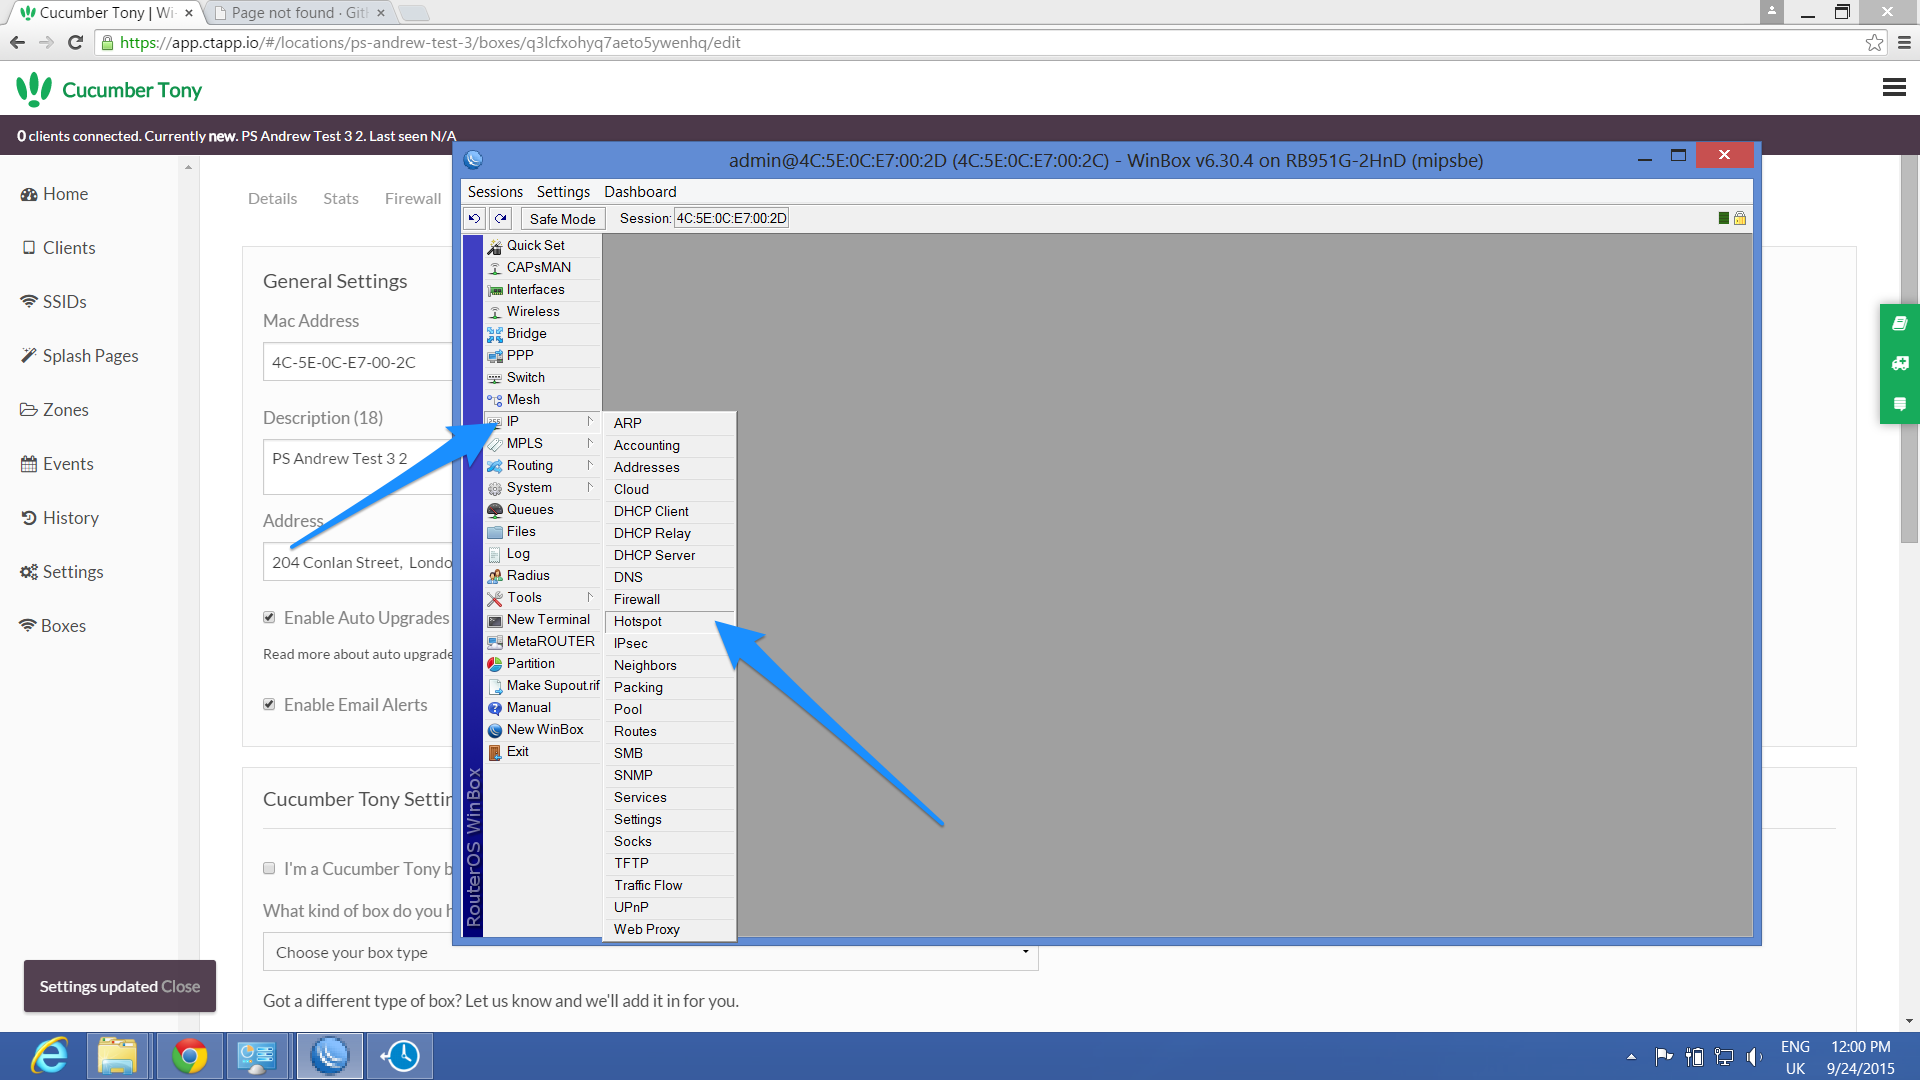Show hidden system tray icons
1920x1080 pixels.
pos(1631,1056)
